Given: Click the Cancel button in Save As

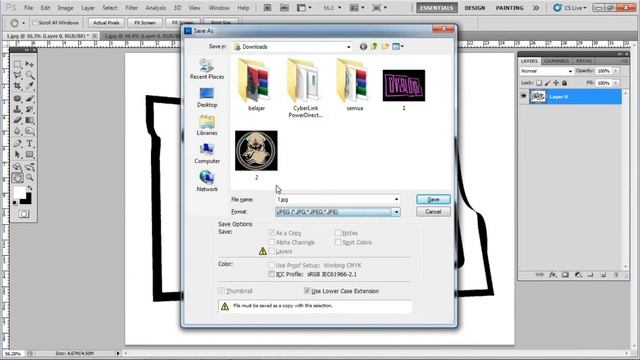Looking at the screenshot, I should pyautogui.click(x=433, y=211).
